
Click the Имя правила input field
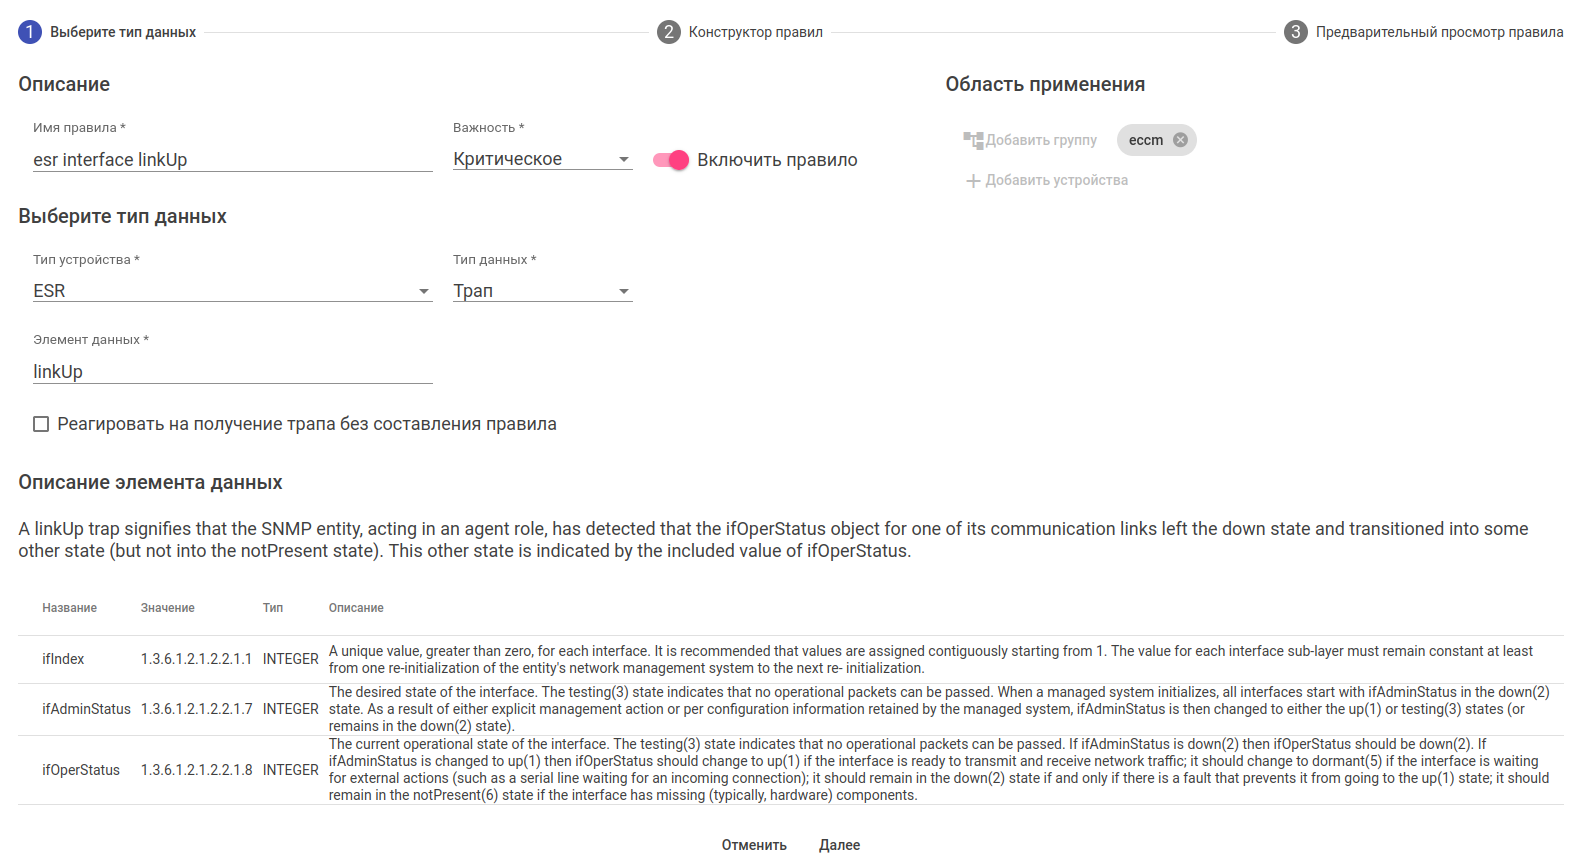(x=232, y=160)
